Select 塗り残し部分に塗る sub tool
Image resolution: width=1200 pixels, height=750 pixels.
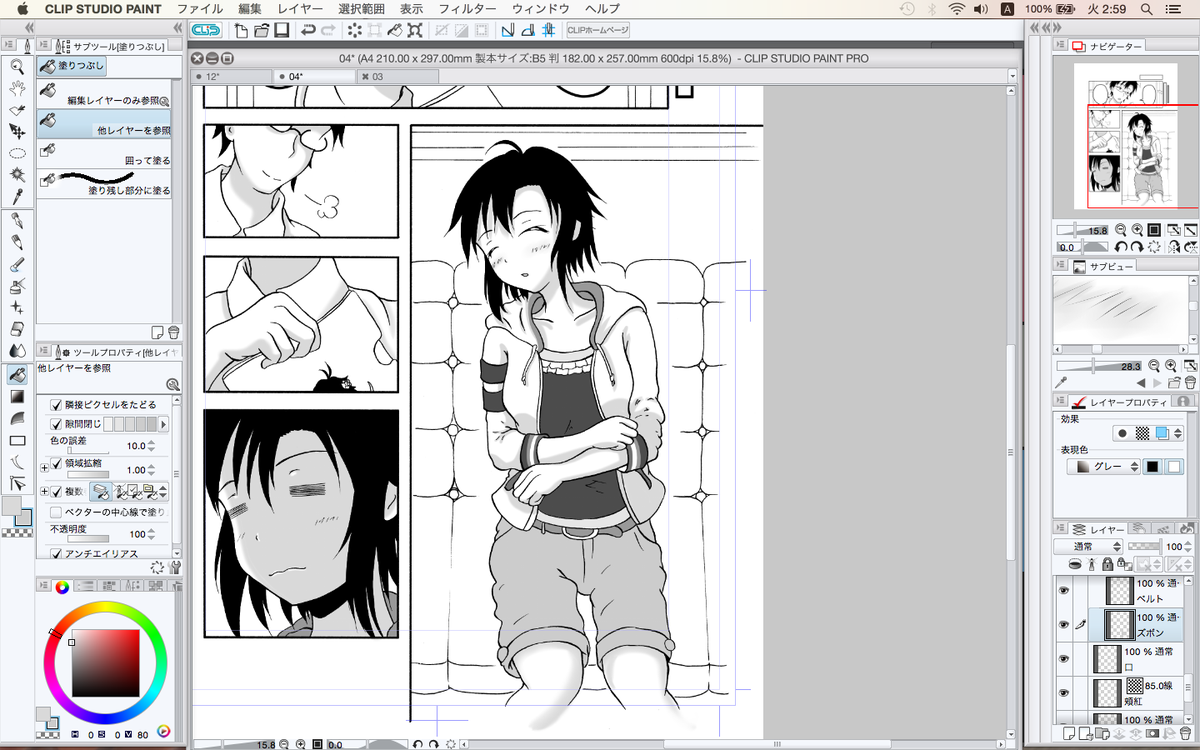click(x=104, y=183)
